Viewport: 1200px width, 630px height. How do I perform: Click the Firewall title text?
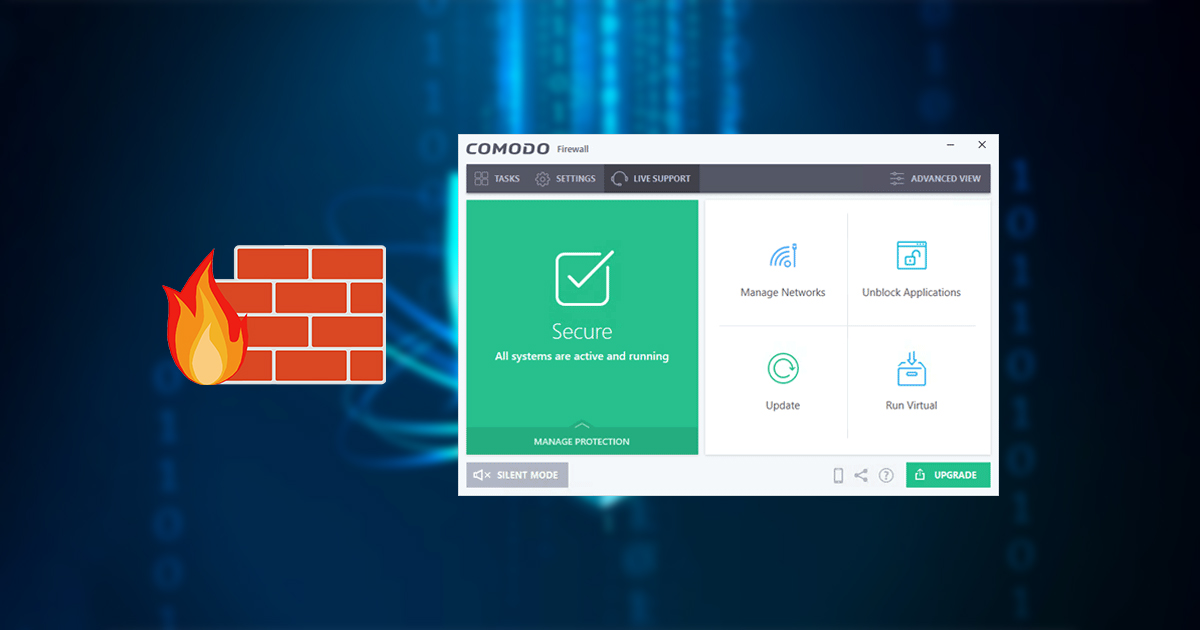tap(573, 150)
